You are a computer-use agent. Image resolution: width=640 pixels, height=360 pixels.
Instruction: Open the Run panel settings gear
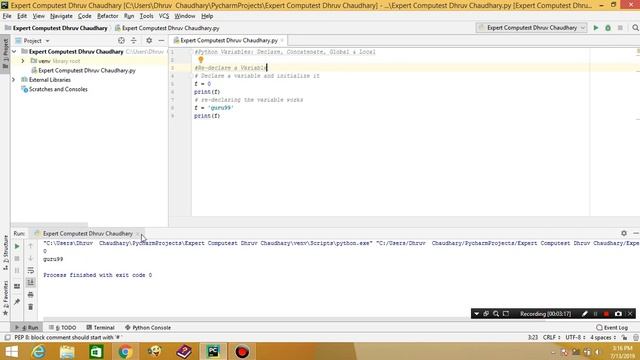(624, 233)
